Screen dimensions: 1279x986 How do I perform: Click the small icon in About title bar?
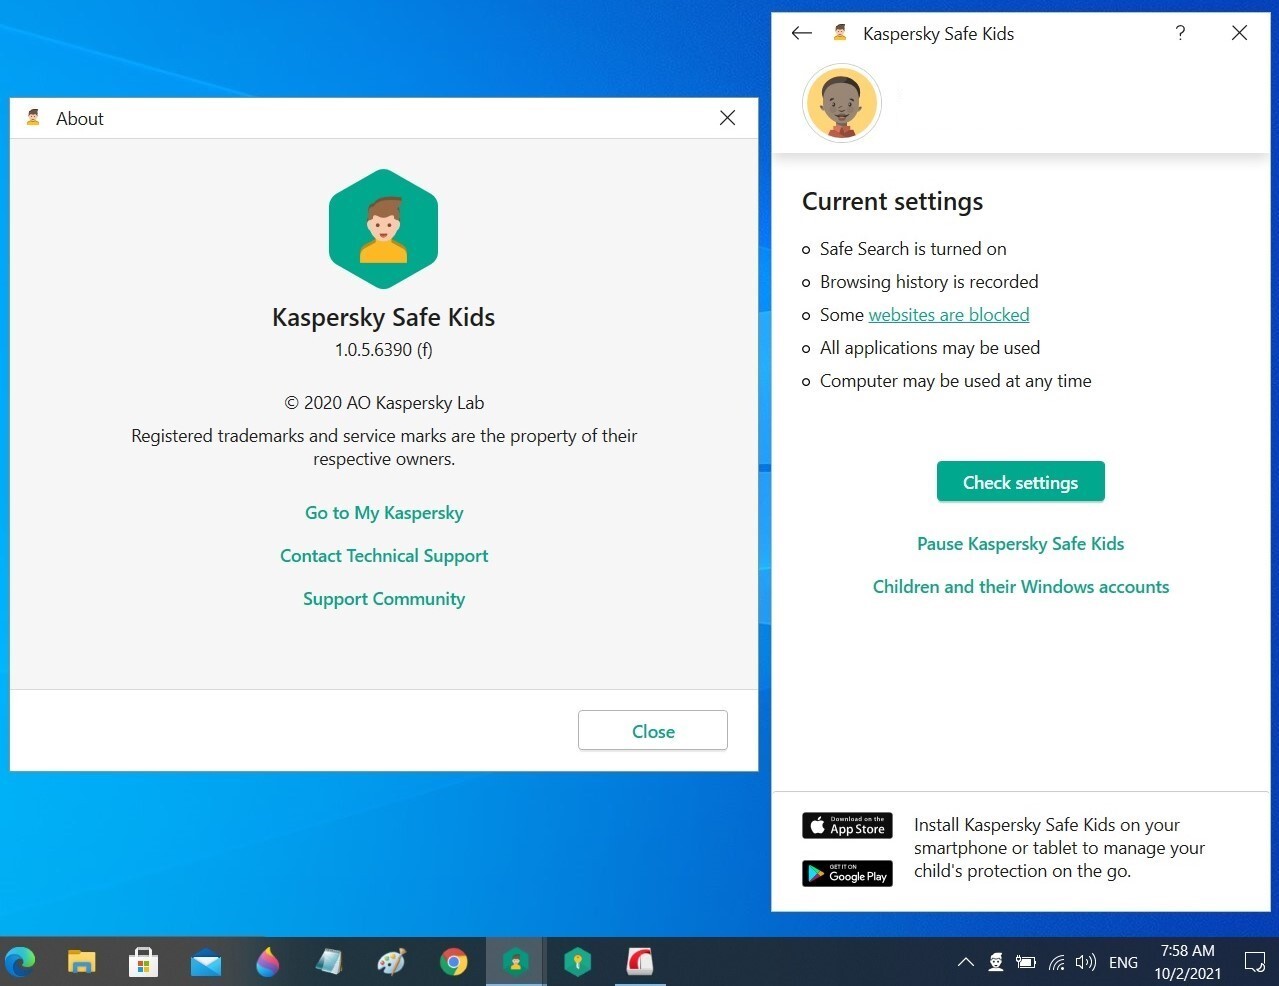point(33,118)
